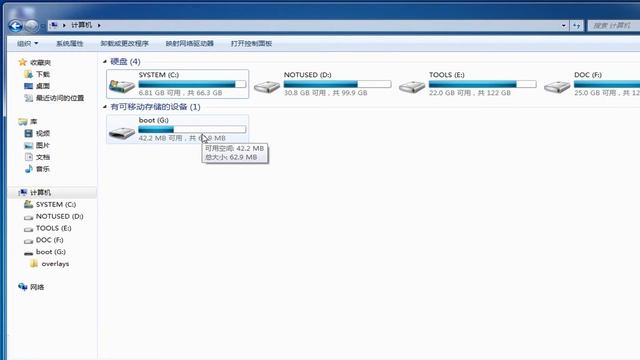Click 系统属性 in the toolbar
This screenshot has width=640, height=360.
[70, 43]
